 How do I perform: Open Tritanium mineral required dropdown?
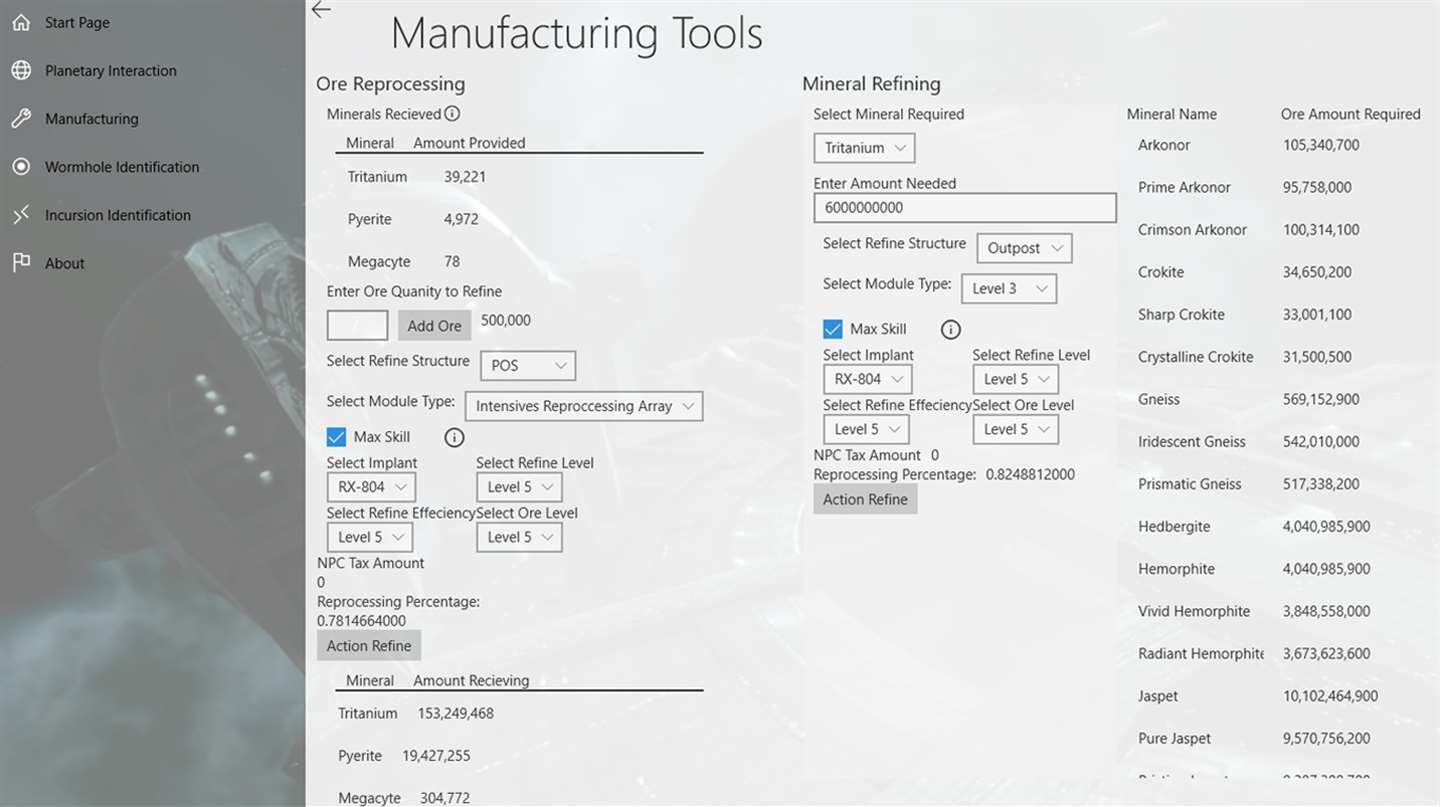tap(864, 148)
